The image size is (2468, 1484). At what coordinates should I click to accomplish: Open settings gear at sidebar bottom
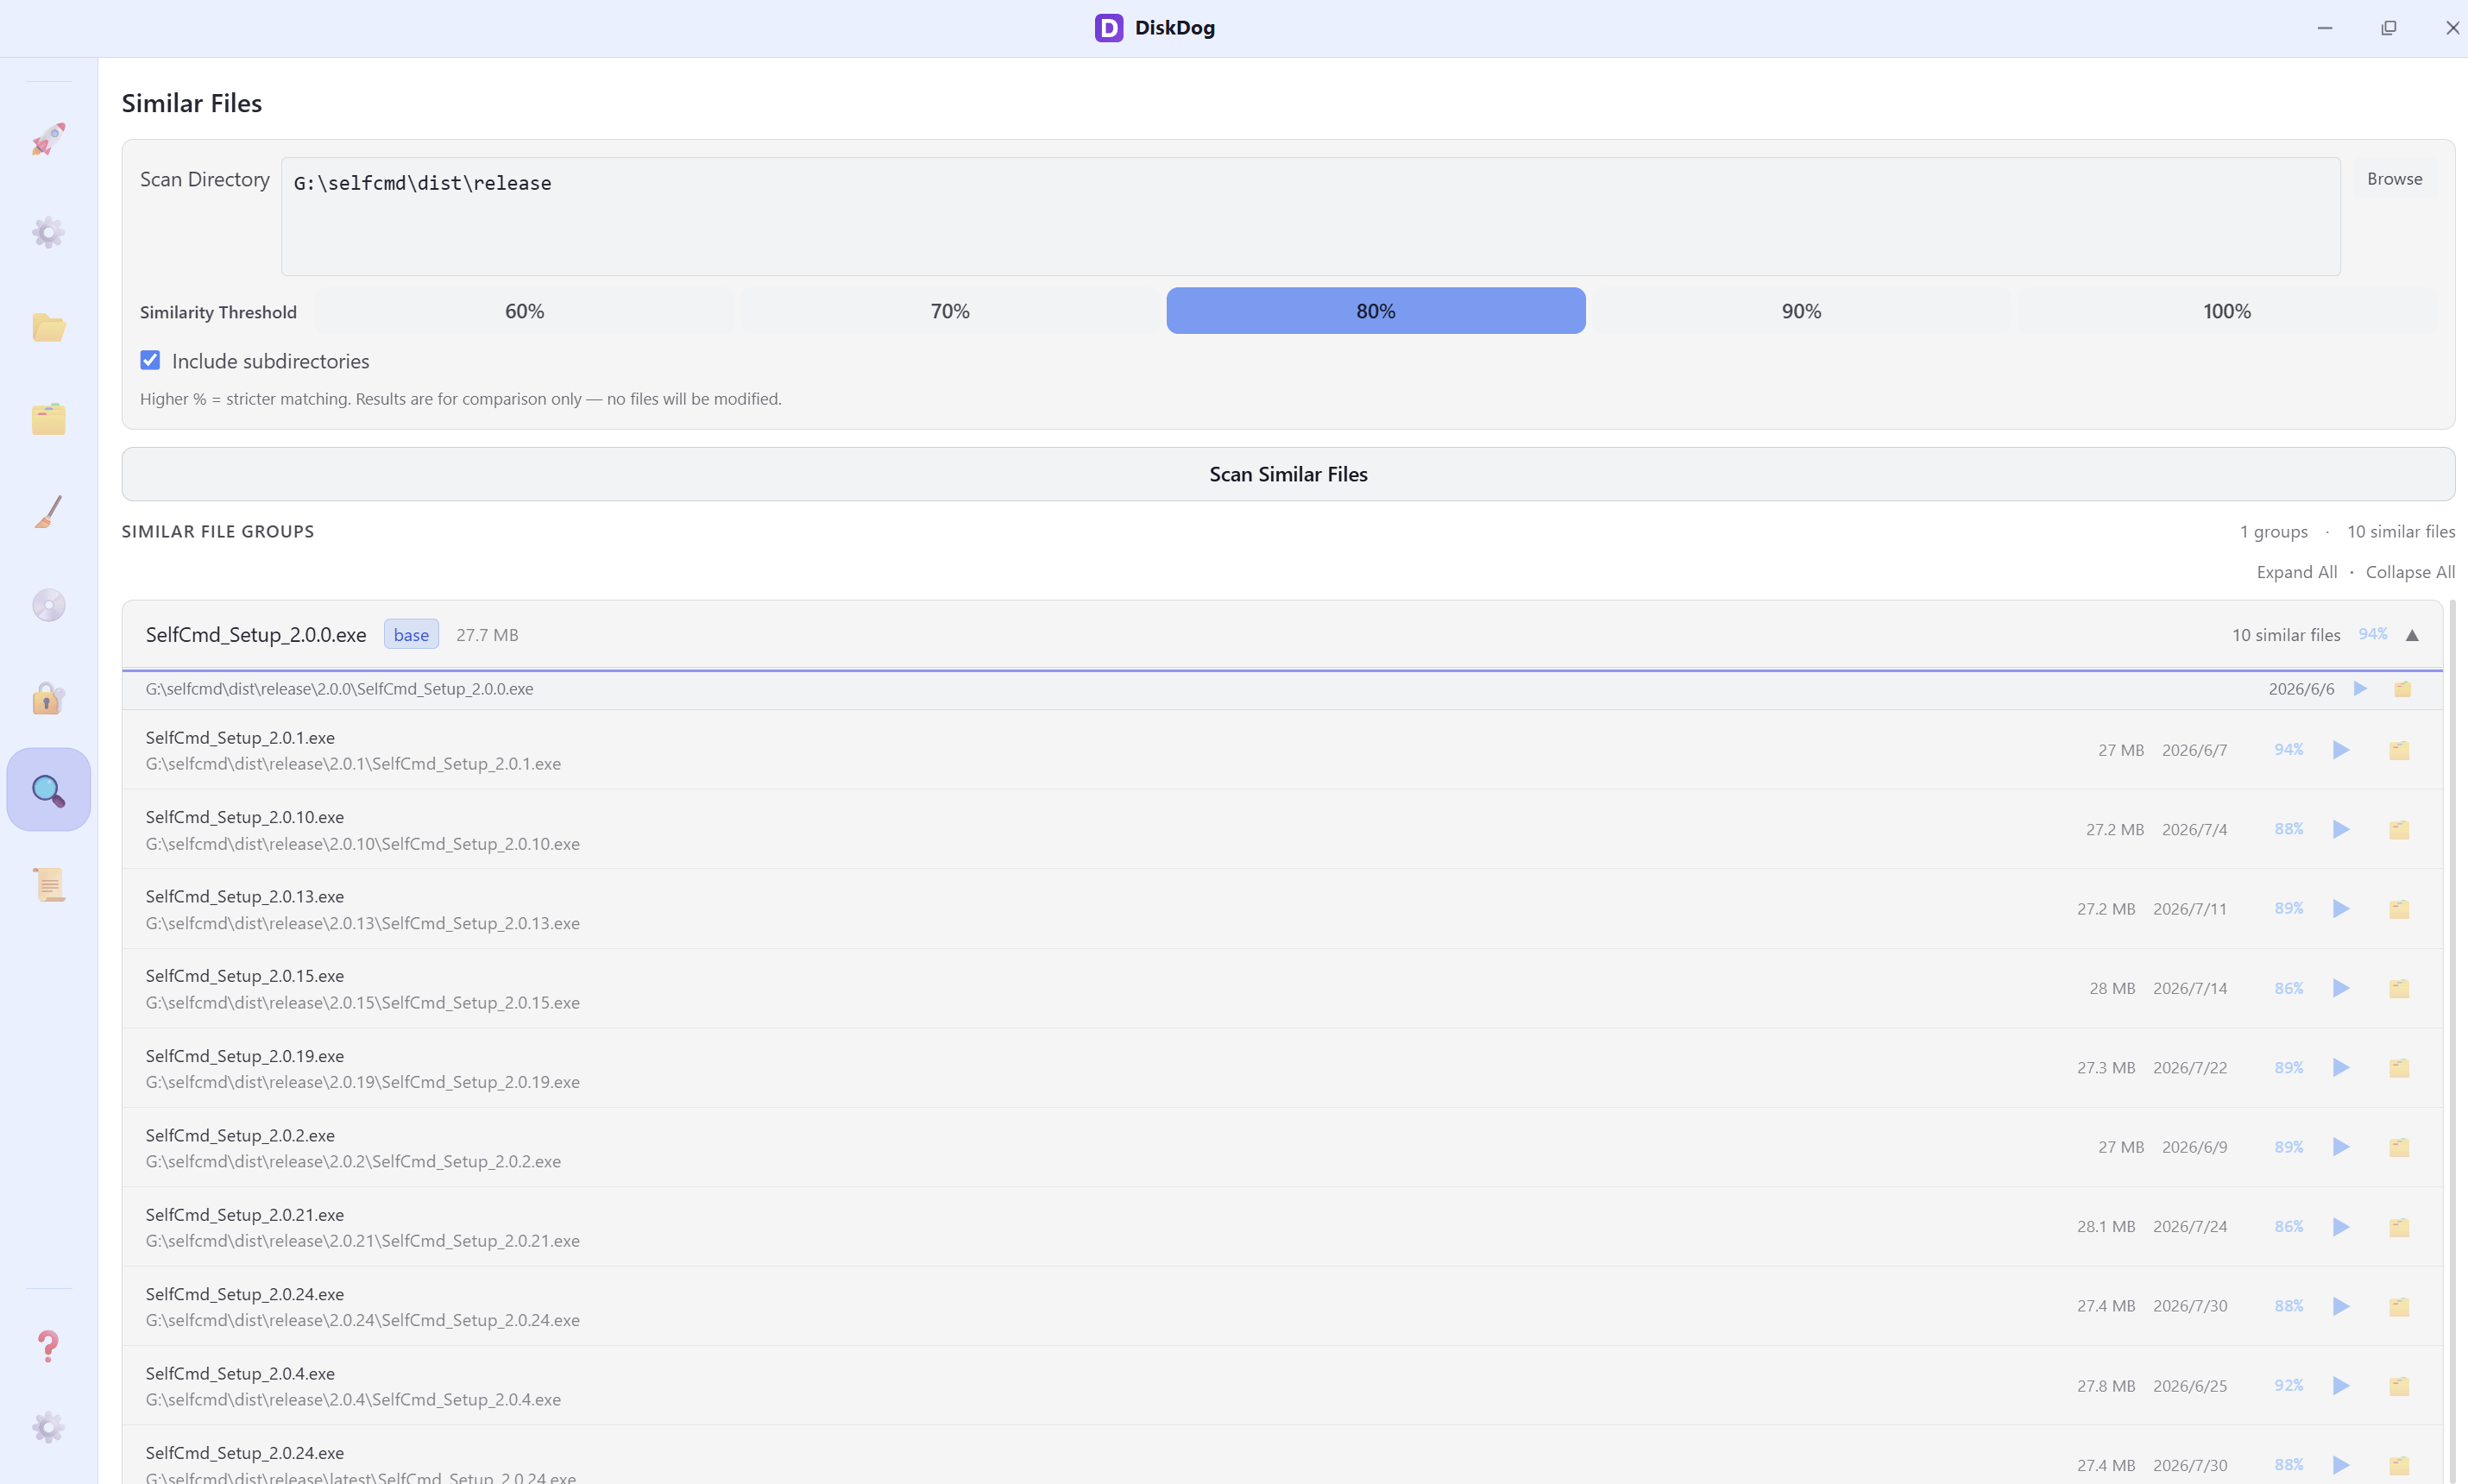coord(48,1427)
